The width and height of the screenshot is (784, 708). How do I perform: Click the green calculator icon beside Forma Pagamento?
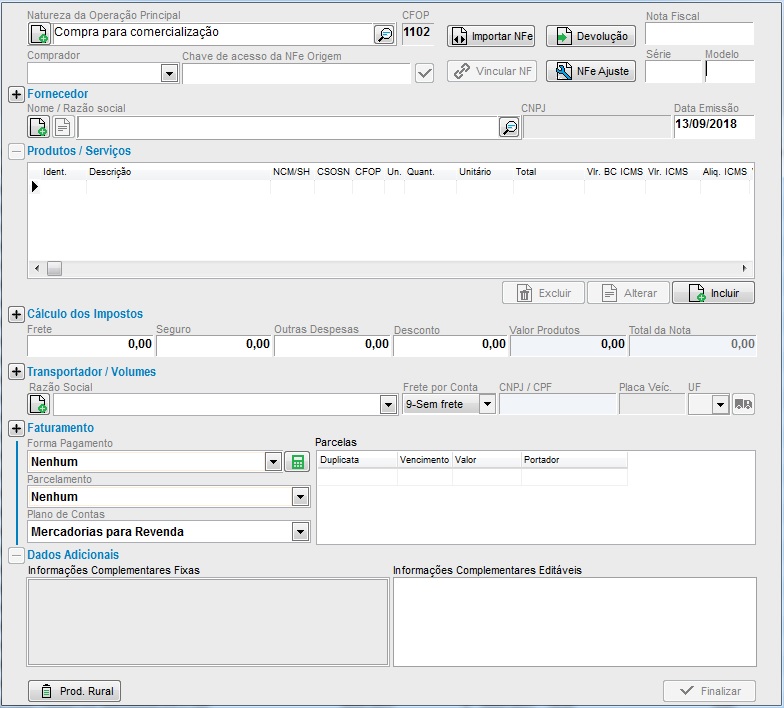tap(296, 462)
